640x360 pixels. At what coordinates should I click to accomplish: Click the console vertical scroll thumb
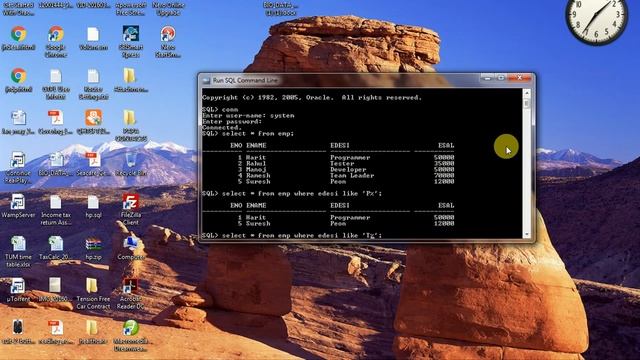click(527, 103)
